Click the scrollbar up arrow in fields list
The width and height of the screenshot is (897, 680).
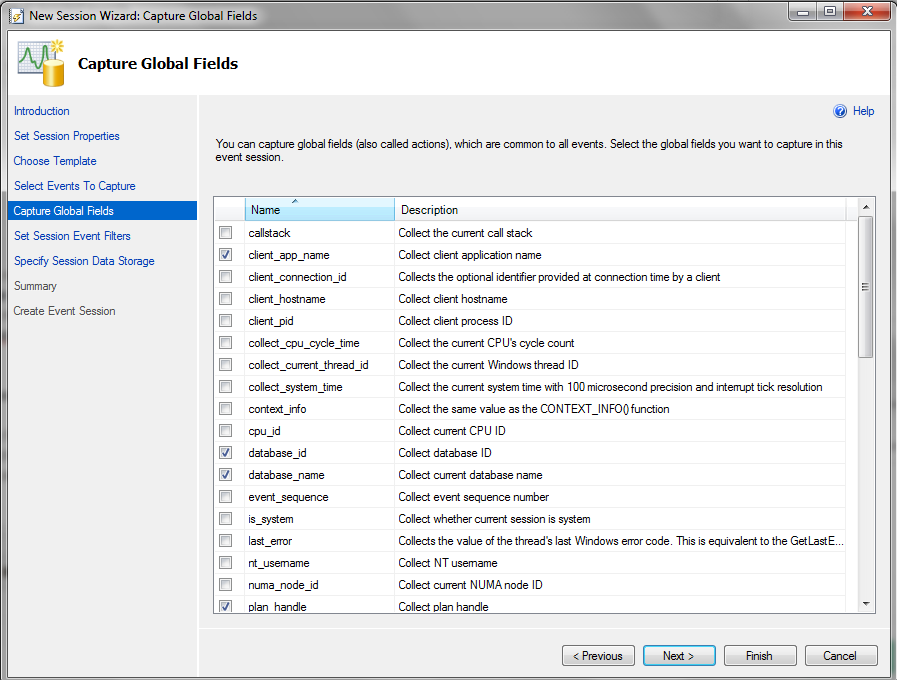866,206
